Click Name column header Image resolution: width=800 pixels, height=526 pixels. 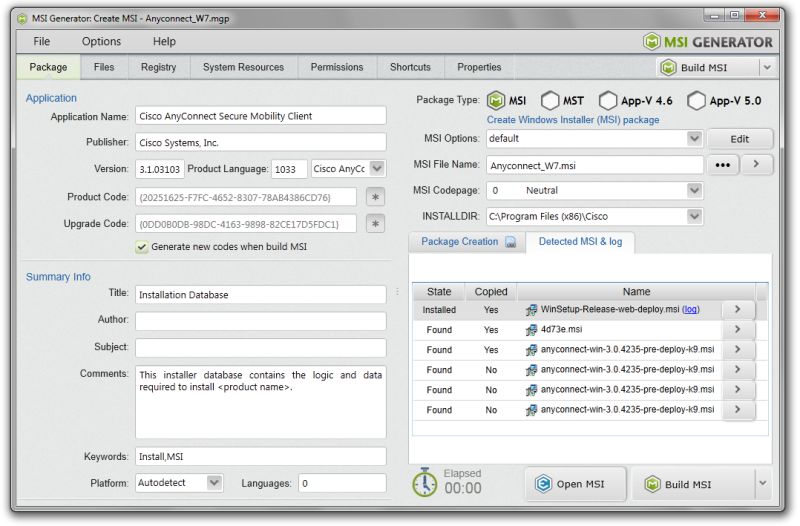coord(636,291)
